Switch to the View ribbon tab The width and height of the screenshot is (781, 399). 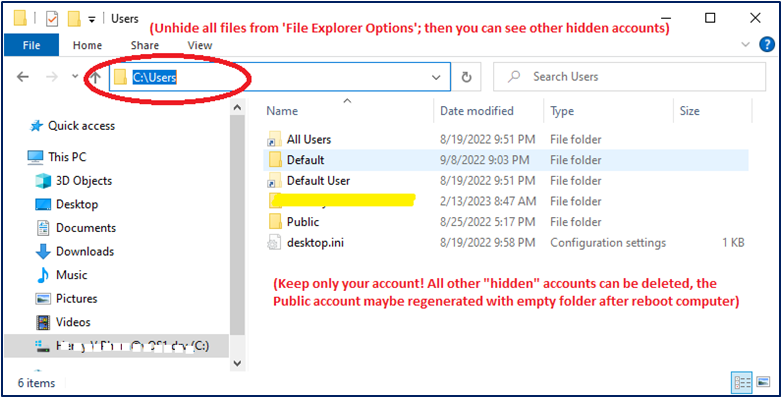coord(200,45)
